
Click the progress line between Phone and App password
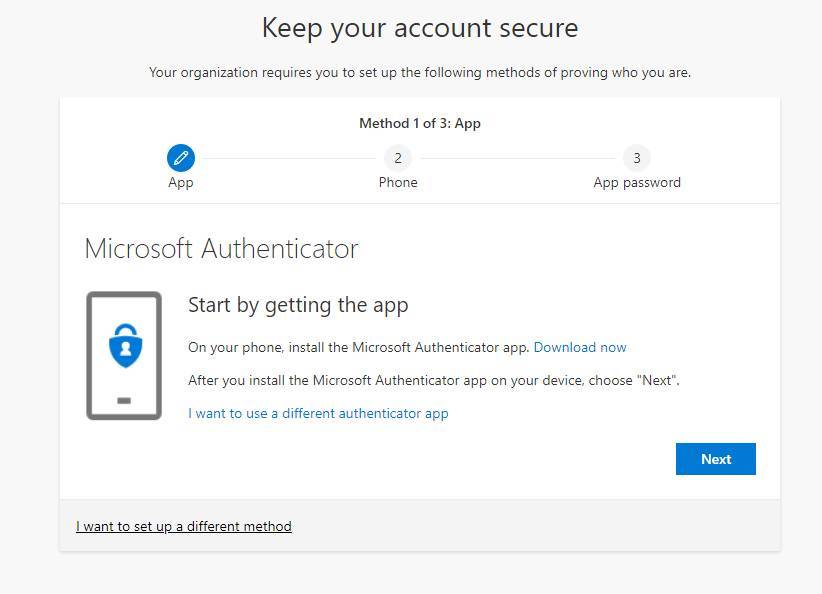click(x=518, y=158)
